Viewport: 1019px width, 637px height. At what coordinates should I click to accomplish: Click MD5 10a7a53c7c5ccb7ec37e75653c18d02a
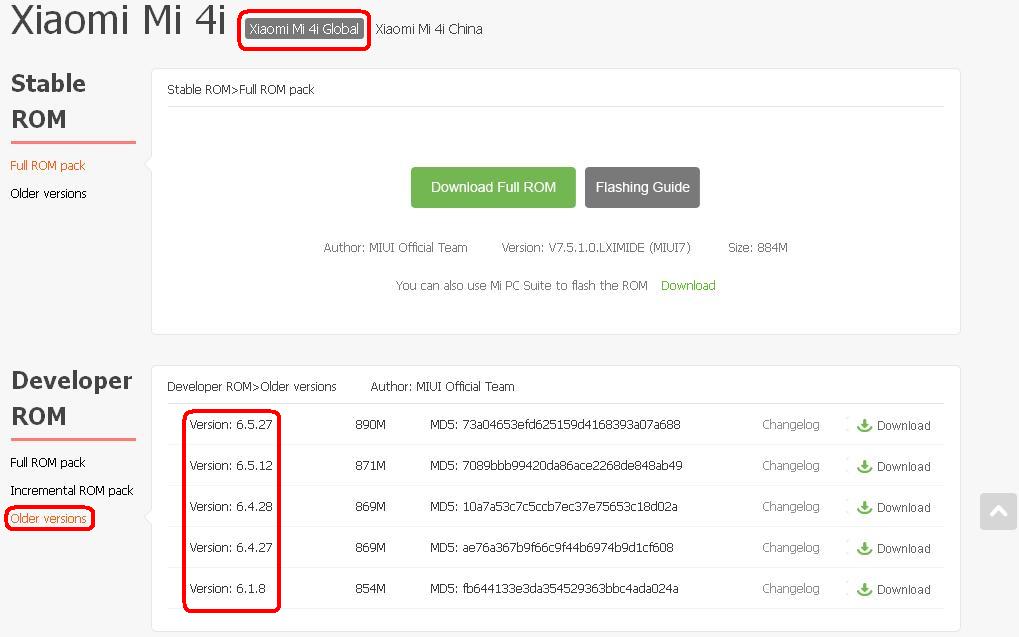tap(554, 506)
